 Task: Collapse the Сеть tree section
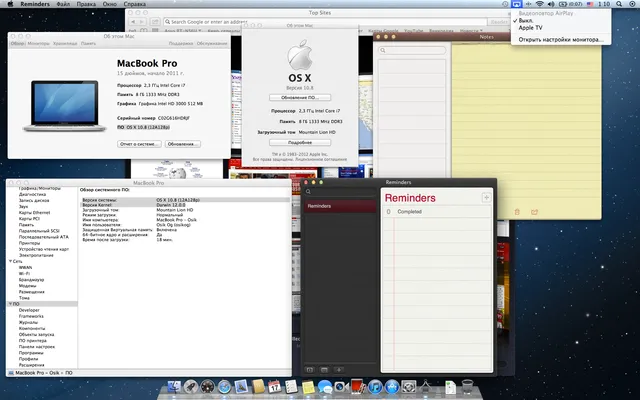tap(11, 261)
